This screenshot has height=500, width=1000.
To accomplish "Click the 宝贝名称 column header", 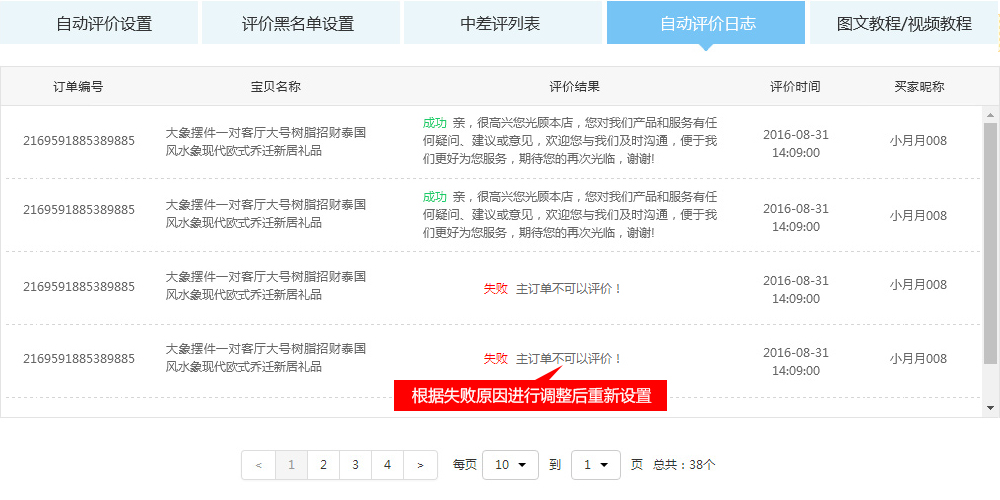I will pyautogui.click(x=276, y=87).
